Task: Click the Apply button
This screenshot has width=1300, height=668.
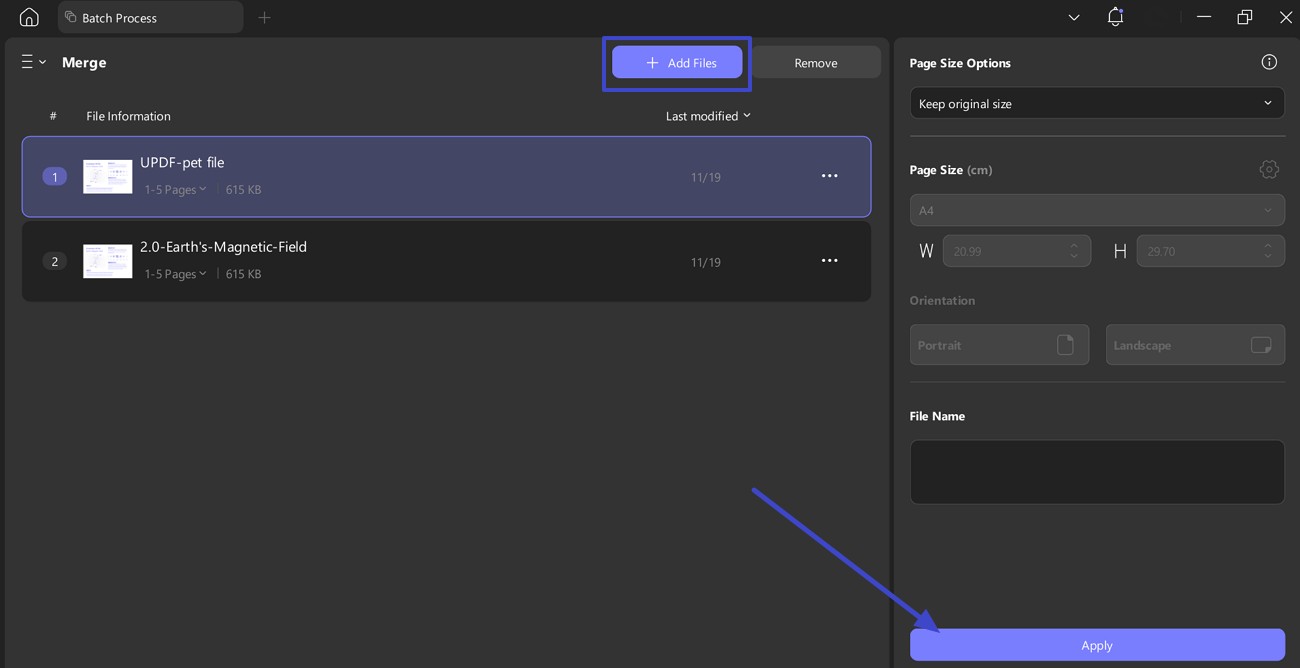Action: tap(1097, 645)
